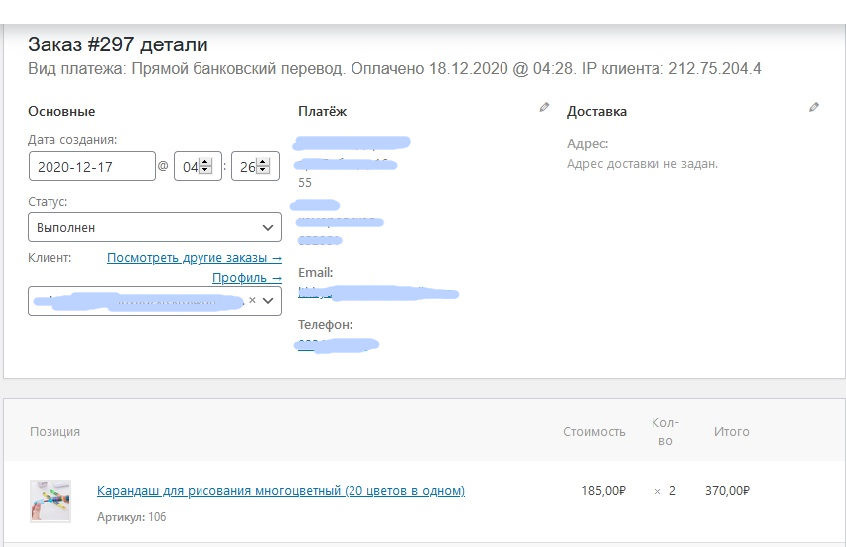Click the up arrow on the minute spinner
Screen dimensions: 846x547
point(263,162)
